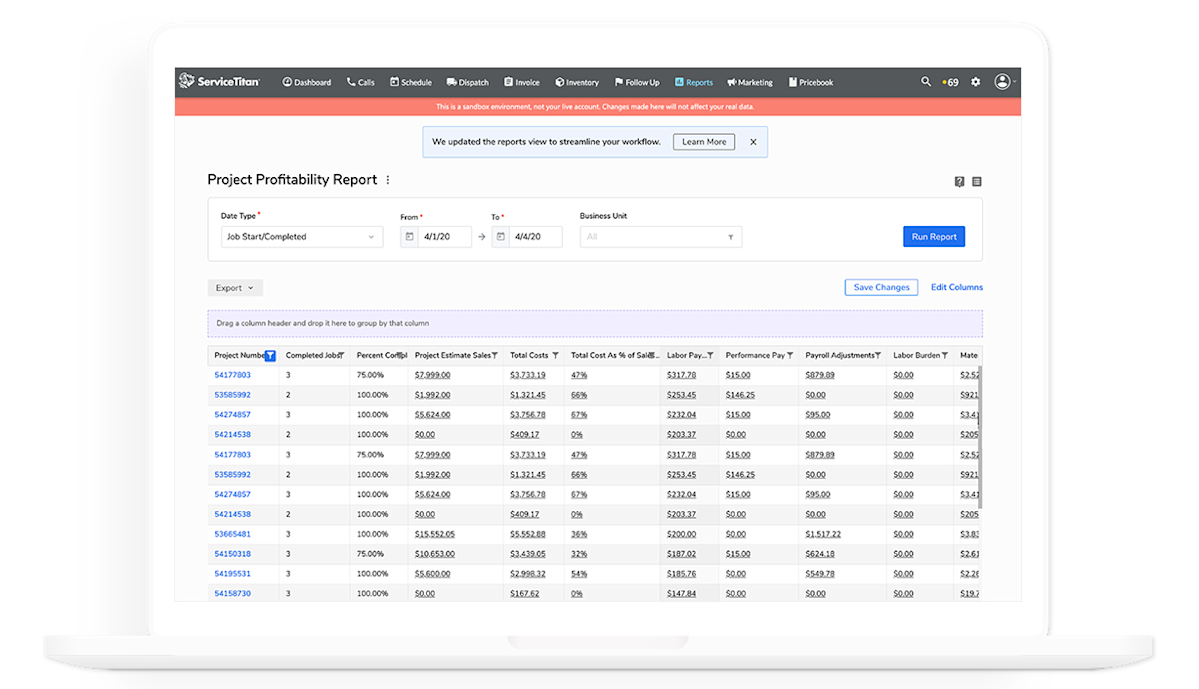Viewport: 1199px width, 689px height.
Task: Open the Dashboard from the navigation bar
Action: [x=306, y=82]
